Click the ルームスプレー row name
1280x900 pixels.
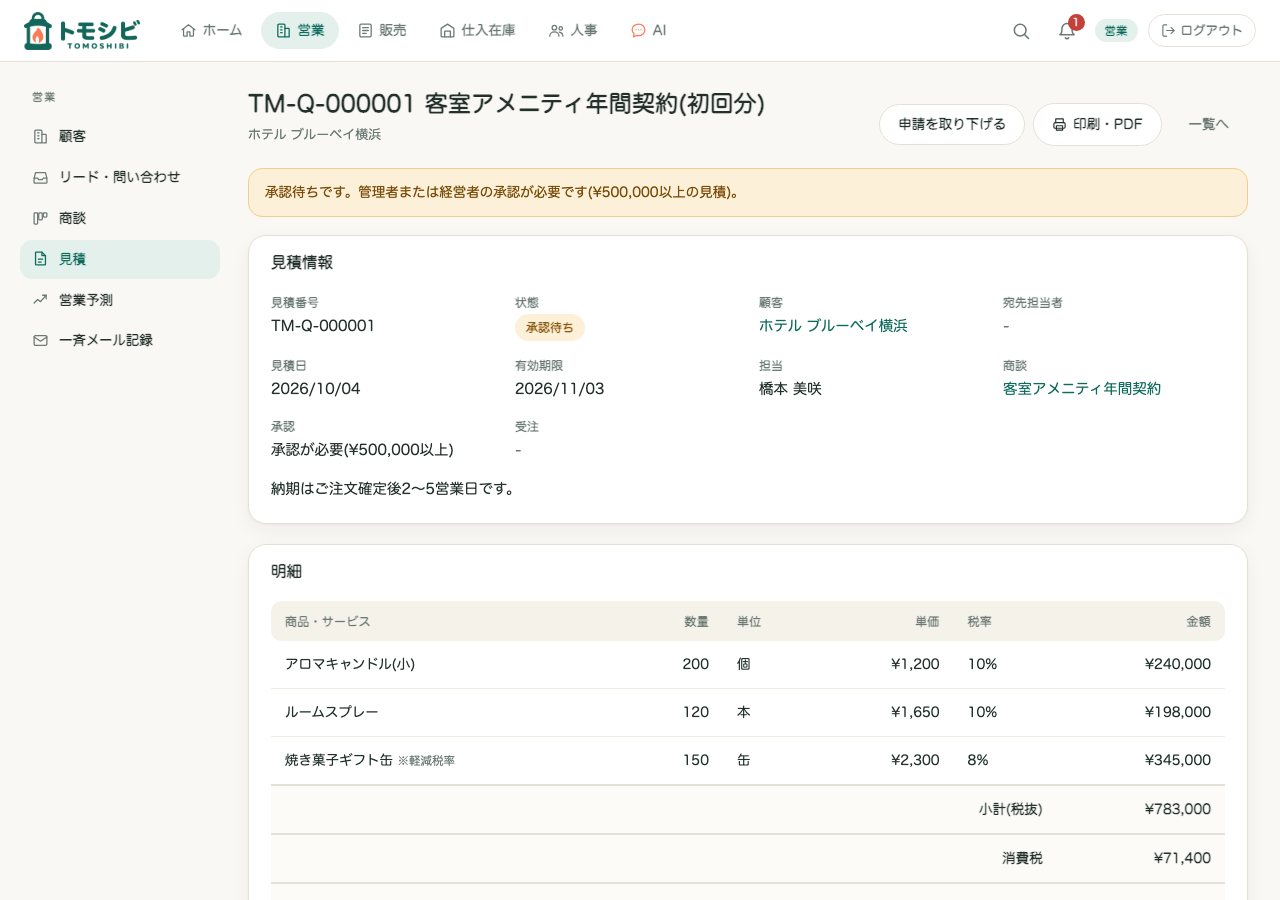click(332, 712)
